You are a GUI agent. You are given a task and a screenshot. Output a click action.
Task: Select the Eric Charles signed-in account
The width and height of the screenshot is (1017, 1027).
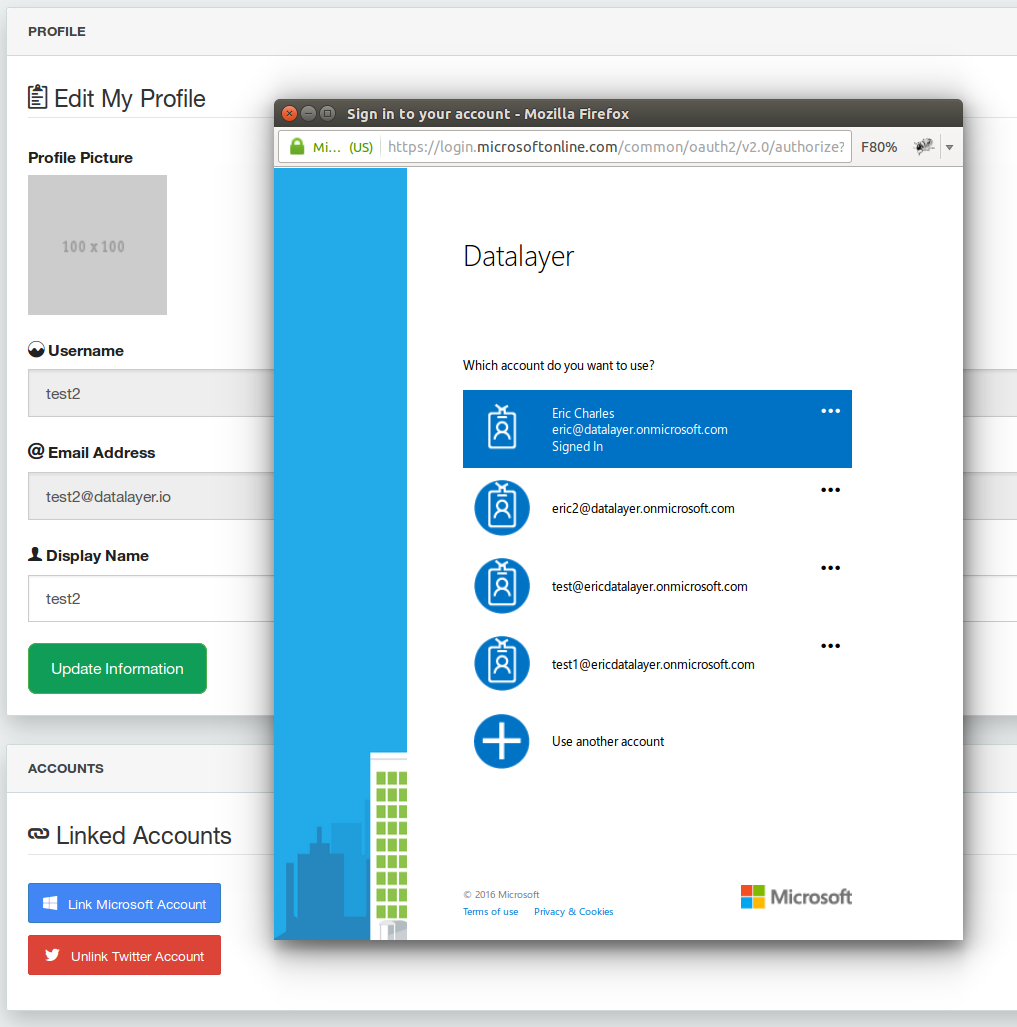click(657, 429)
